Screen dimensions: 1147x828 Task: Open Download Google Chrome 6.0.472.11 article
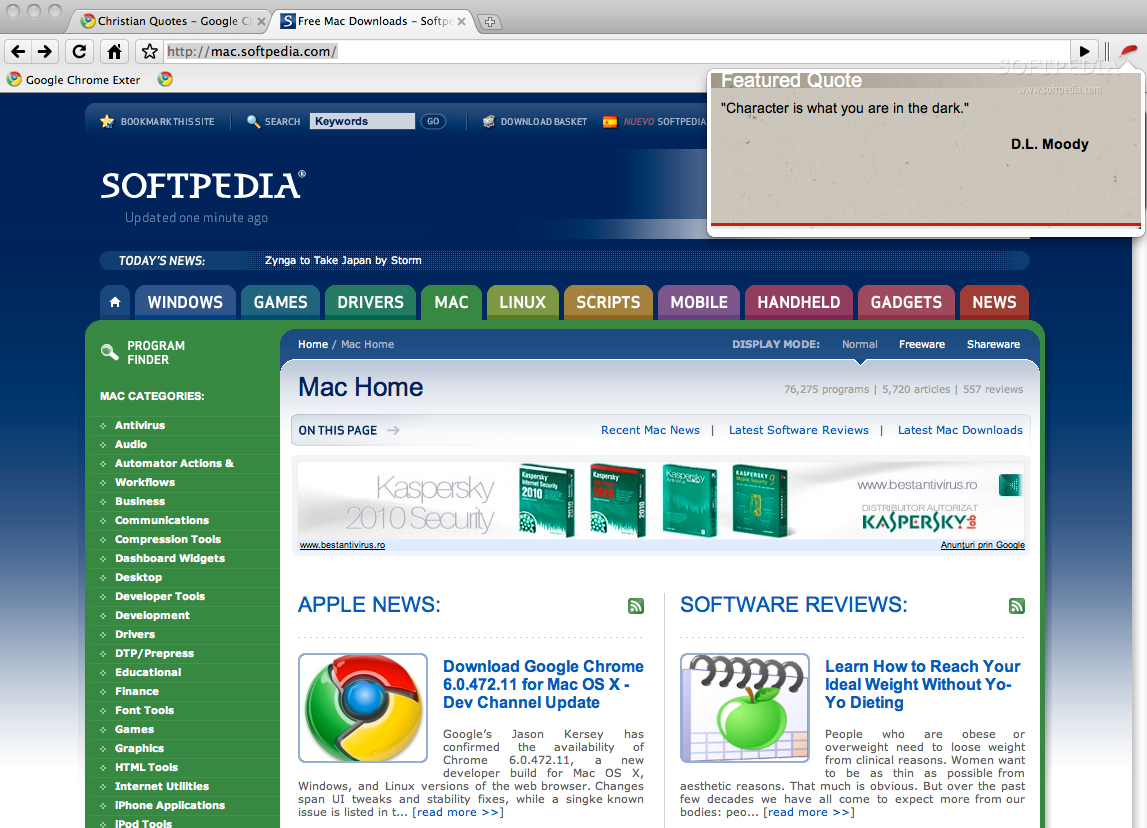(543, 685)
